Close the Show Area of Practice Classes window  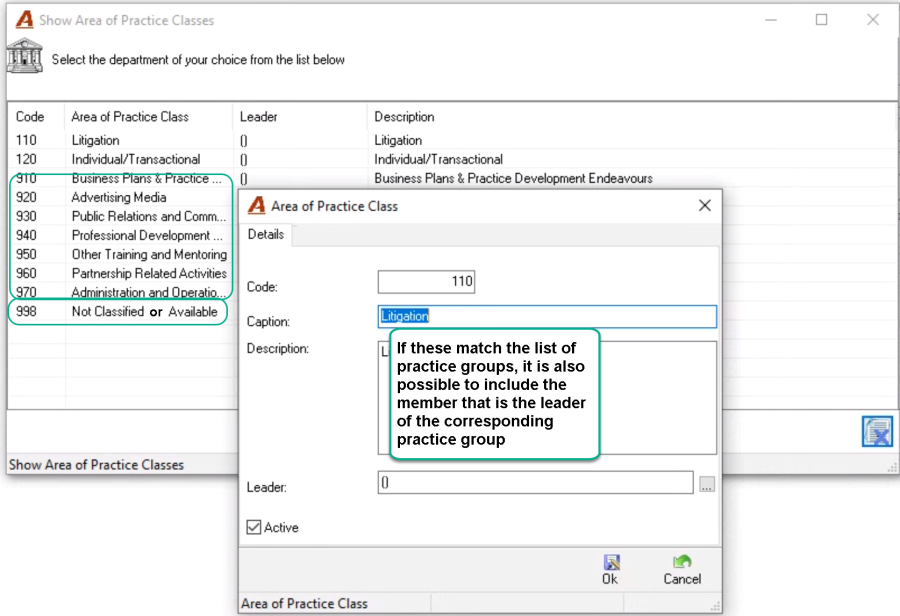coord(873,20)
